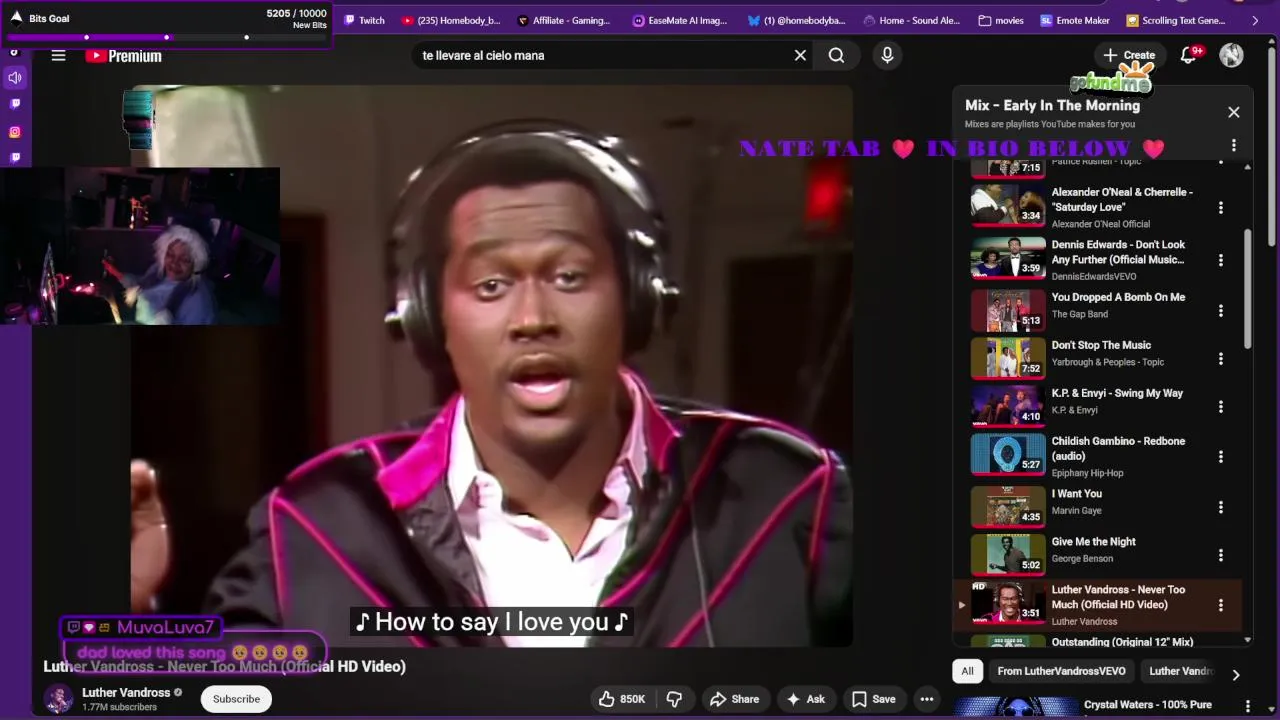Close the Mix playlist panel

1233,112
